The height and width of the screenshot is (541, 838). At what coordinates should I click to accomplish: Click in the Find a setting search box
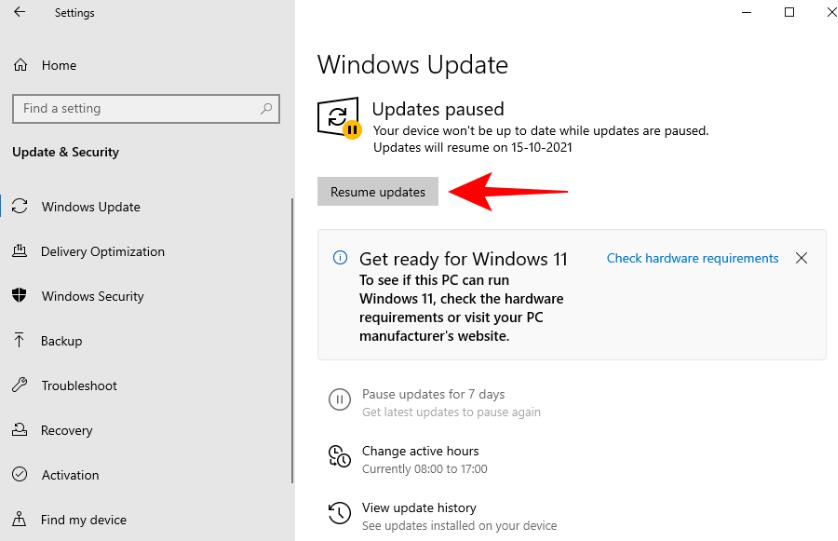click(x=135, y=109)
